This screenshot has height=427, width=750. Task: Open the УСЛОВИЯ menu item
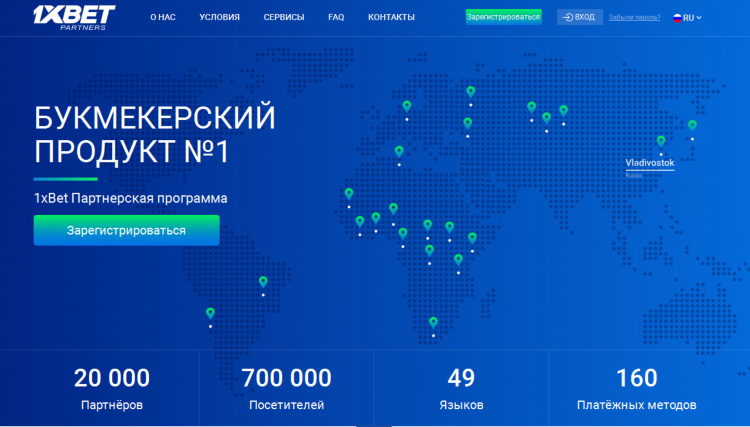[x=220, y=17]
